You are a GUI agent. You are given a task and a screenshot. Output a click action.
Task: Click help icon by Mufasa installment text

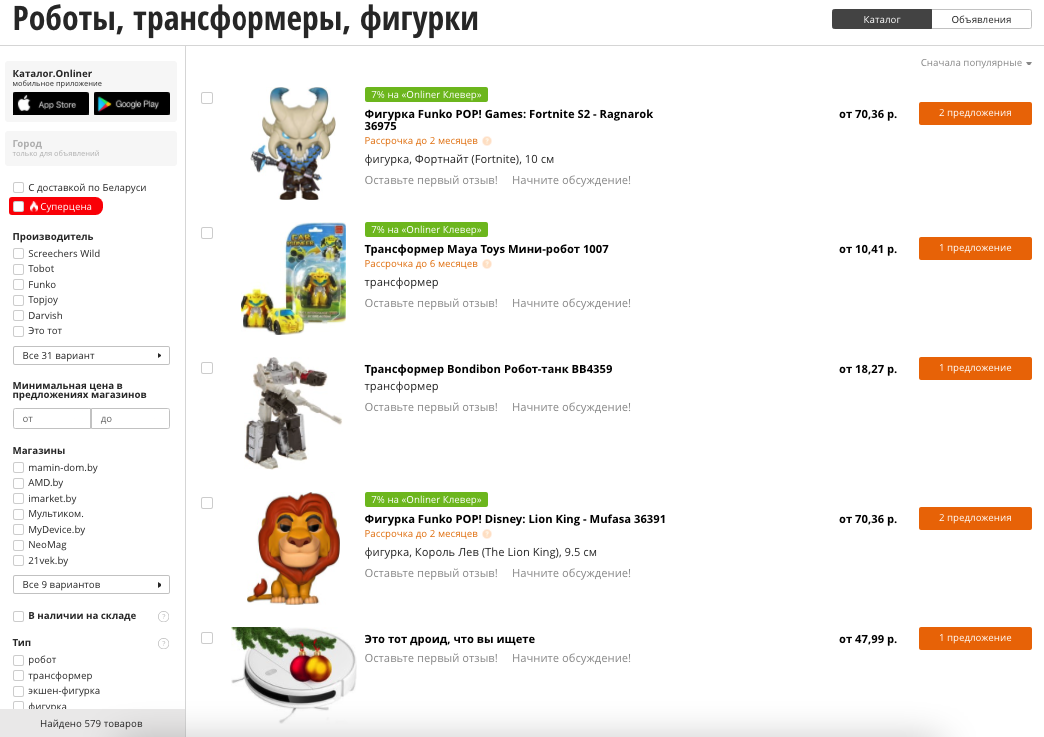pos(487,534)
